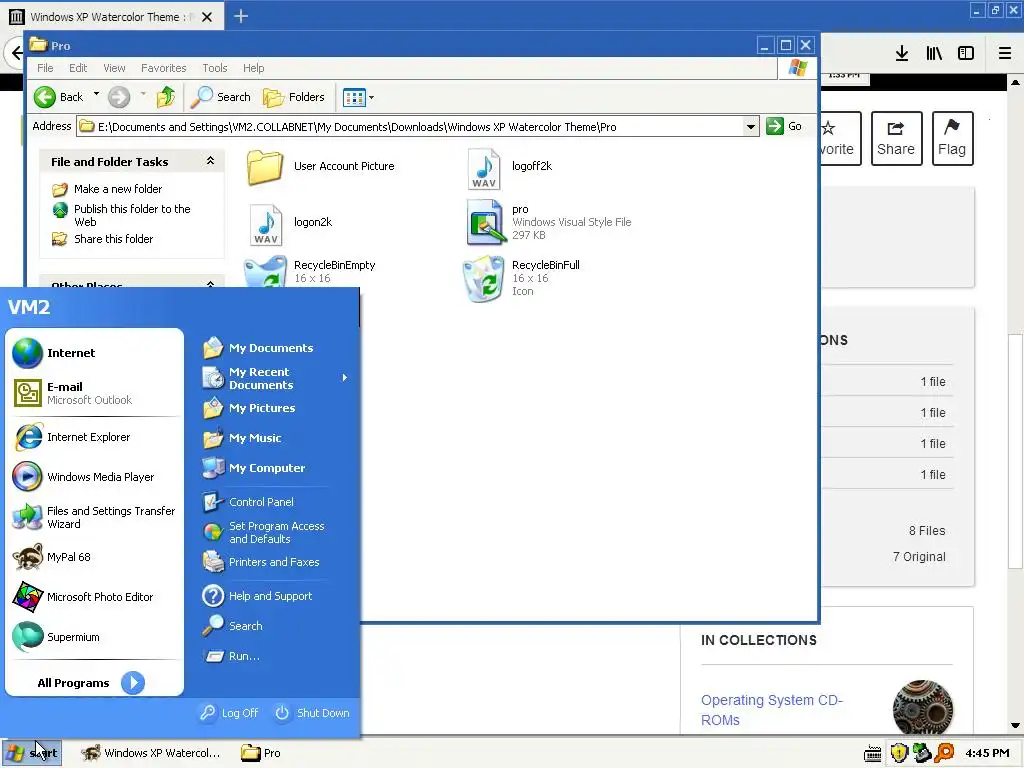Select the User Account Picture folder
This screenshot has width=1024, height=768.
(321, 167)
